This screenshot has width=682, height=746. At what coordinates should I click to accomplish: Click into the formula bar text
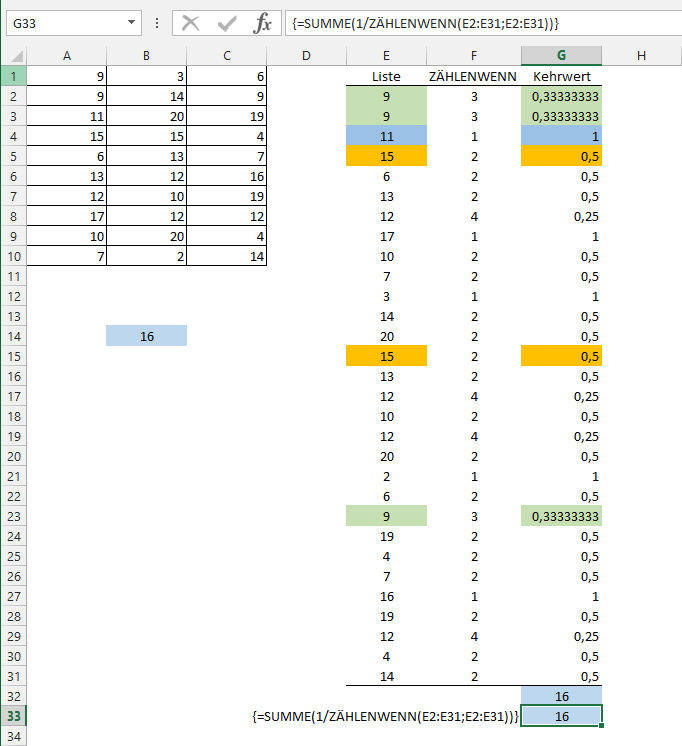tap(480, 23)
